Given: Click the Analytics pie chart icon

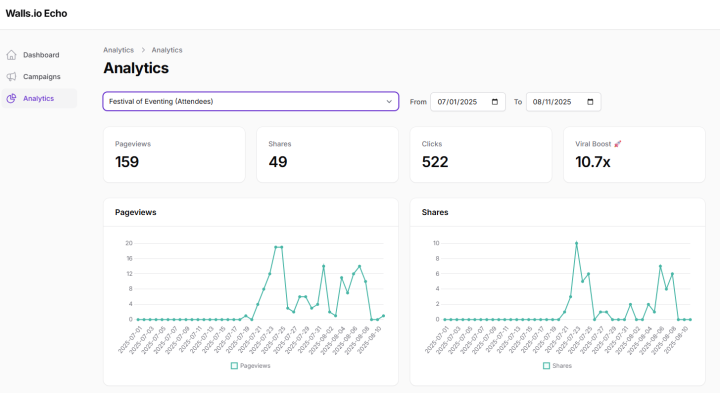Looking at the screenshot, I should point(11,98).
